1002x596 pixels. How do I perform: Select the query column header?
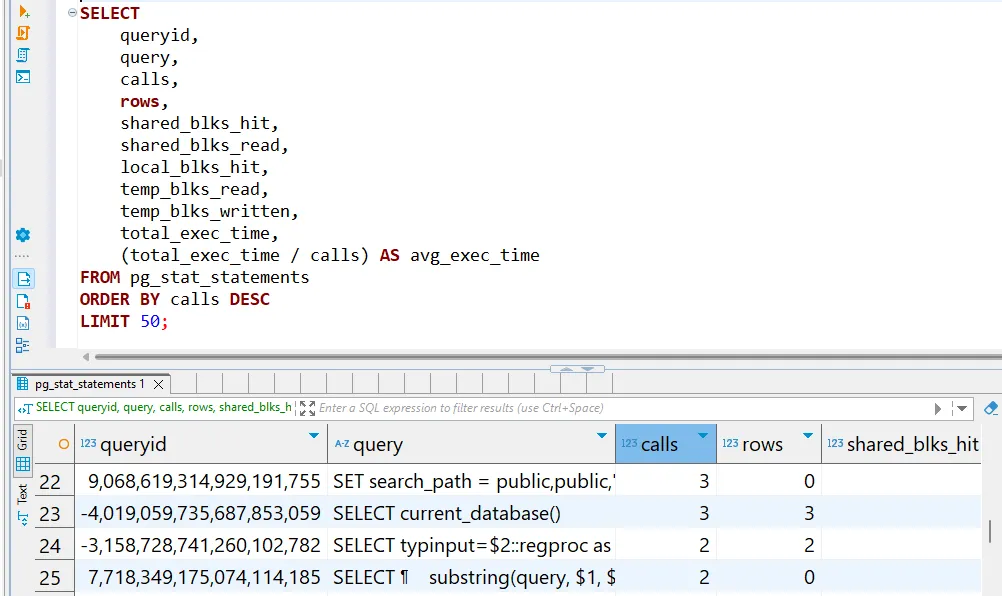point(472,444)
